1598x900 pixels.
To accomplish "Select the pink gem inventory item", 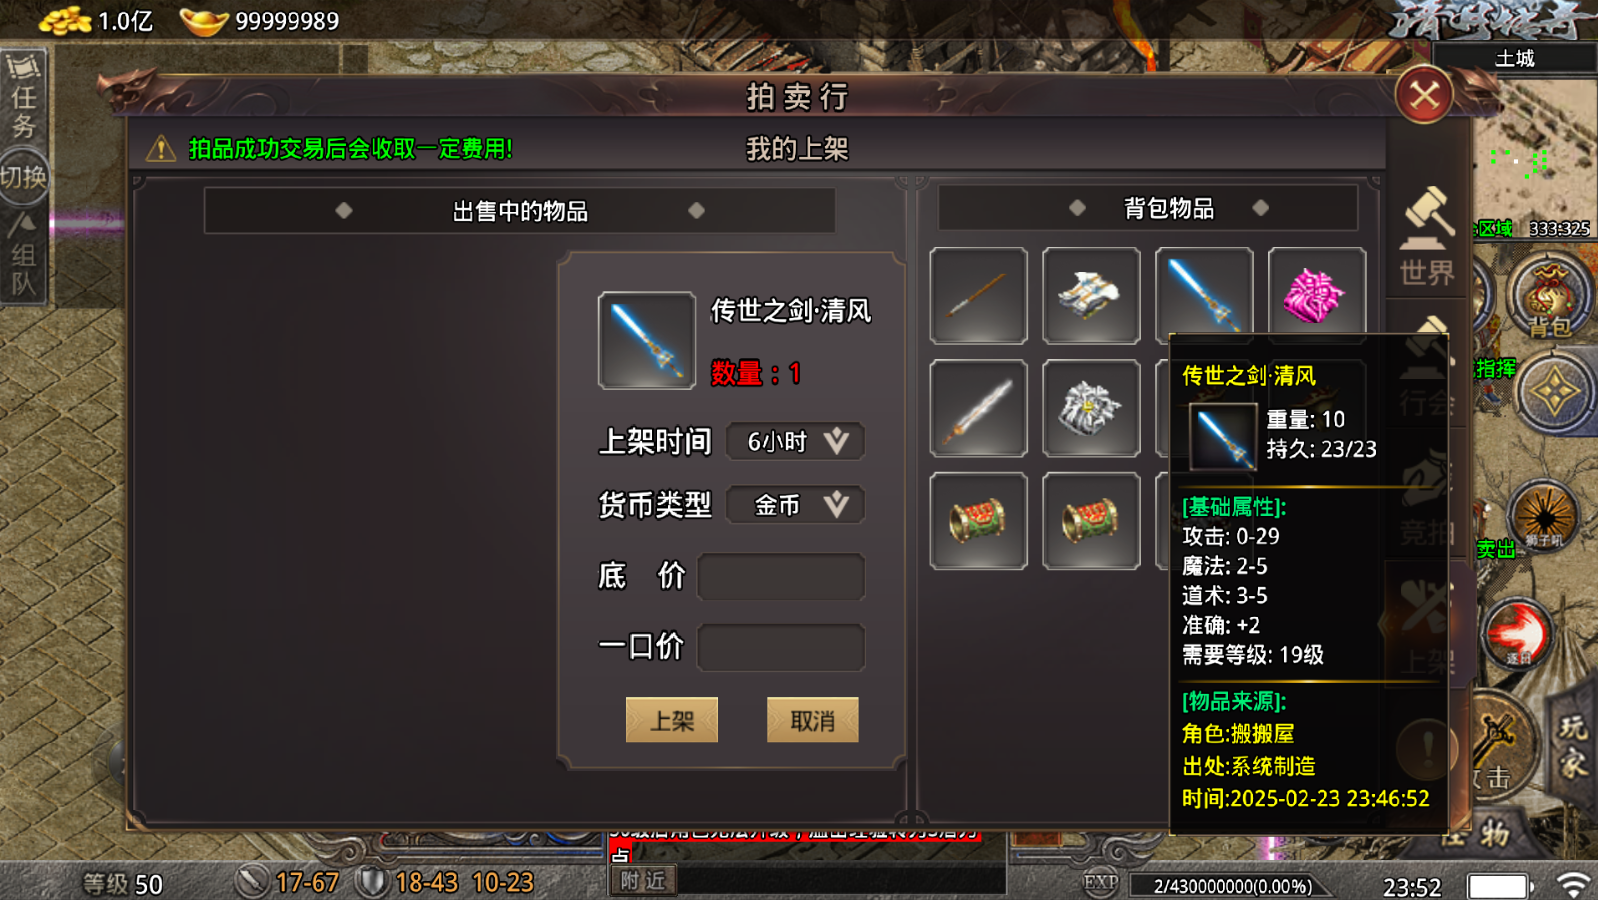I will (1317, 296).
